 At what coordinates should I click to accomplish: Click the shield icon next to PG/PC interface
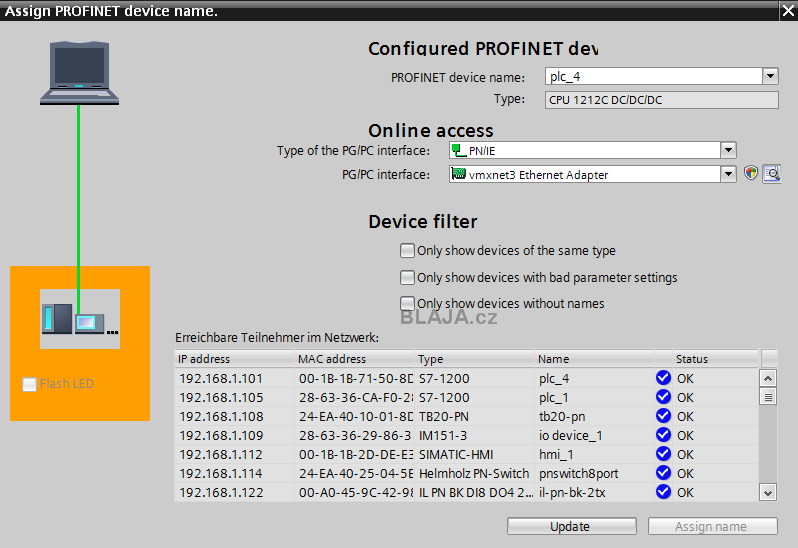[x=751, y=174]
